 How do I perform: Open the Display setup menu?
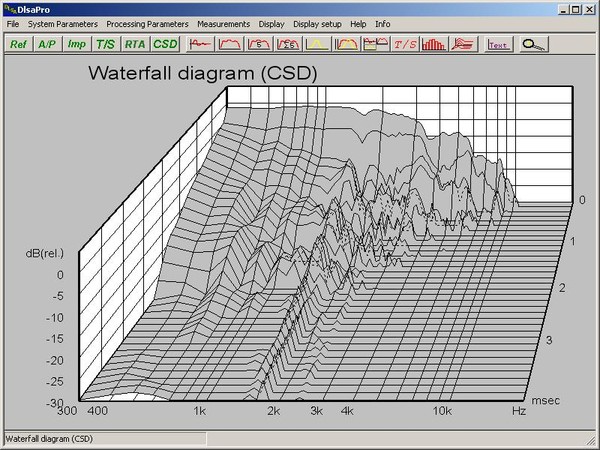click(x=317, y=24)
